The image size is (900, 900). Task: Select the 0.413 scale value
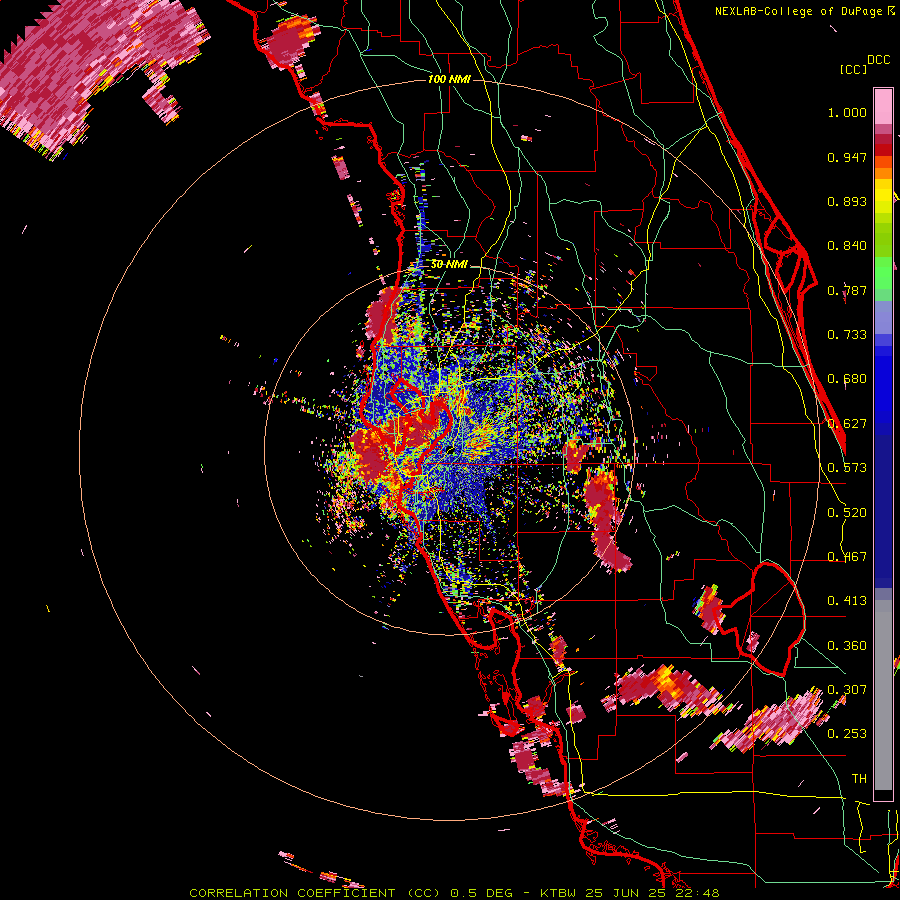pos(847,601)
